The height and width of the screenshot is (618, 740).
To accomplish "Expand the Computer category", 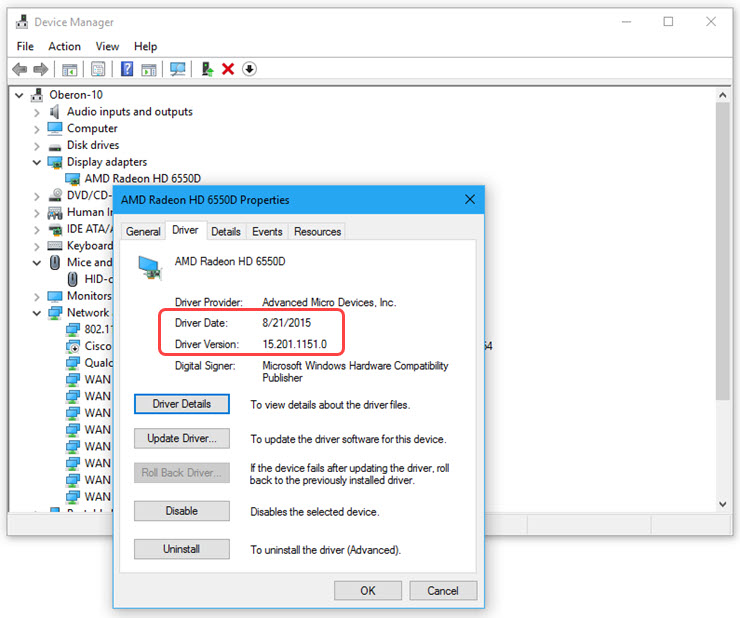I will pyautogui.click(x=37, y=129).
